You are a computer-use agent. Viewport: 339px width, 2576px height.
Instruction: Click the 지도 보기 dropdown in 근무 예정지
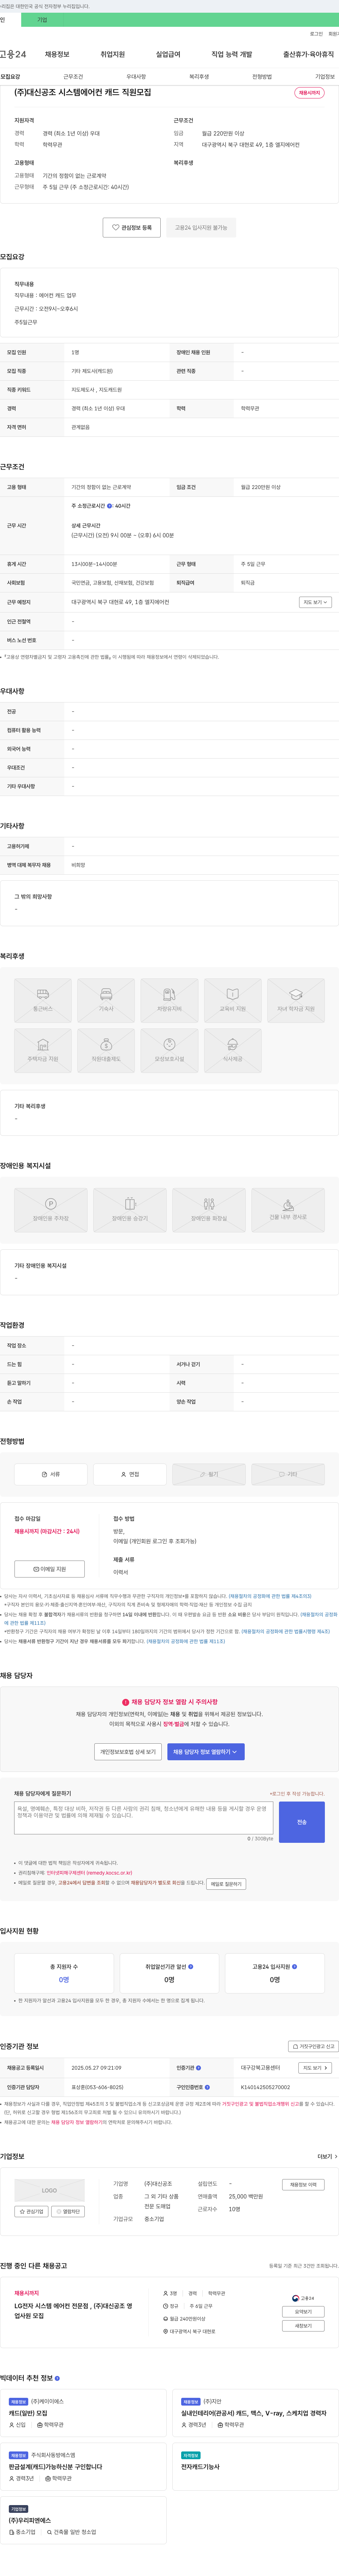[x=315, y=602]
